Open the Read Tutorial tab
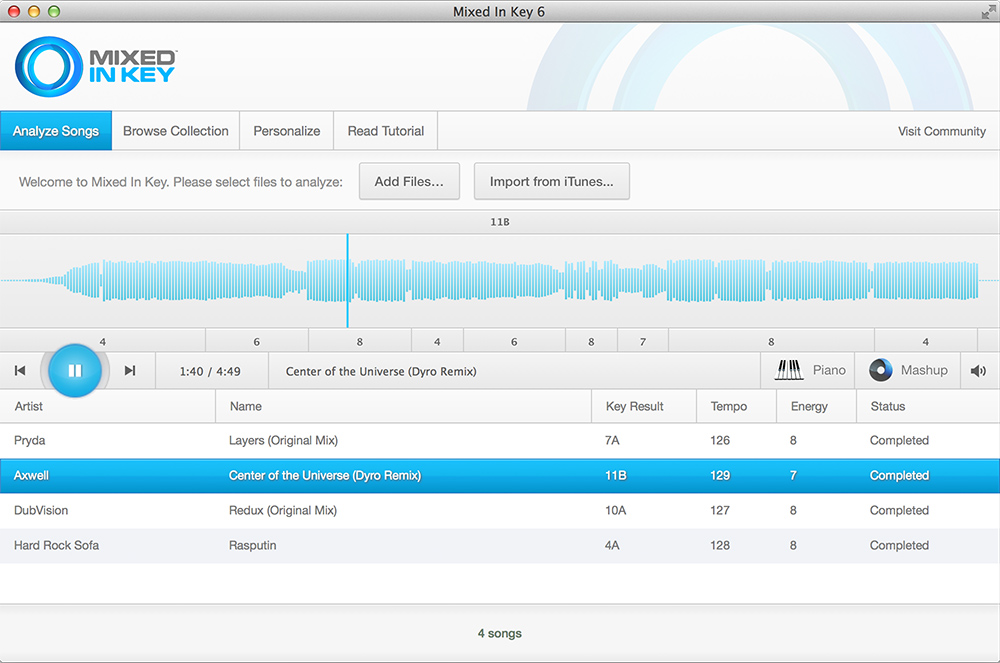 pyautogui.click(x=386, y=131)
